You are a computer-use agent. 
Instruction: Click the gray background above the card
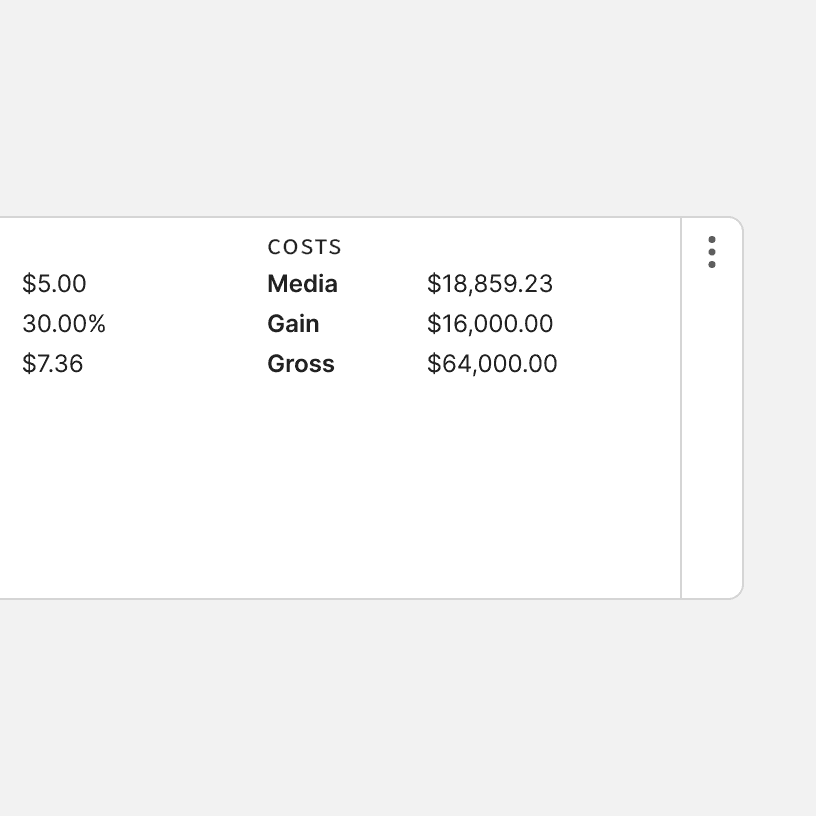click(x=400, y=110)
